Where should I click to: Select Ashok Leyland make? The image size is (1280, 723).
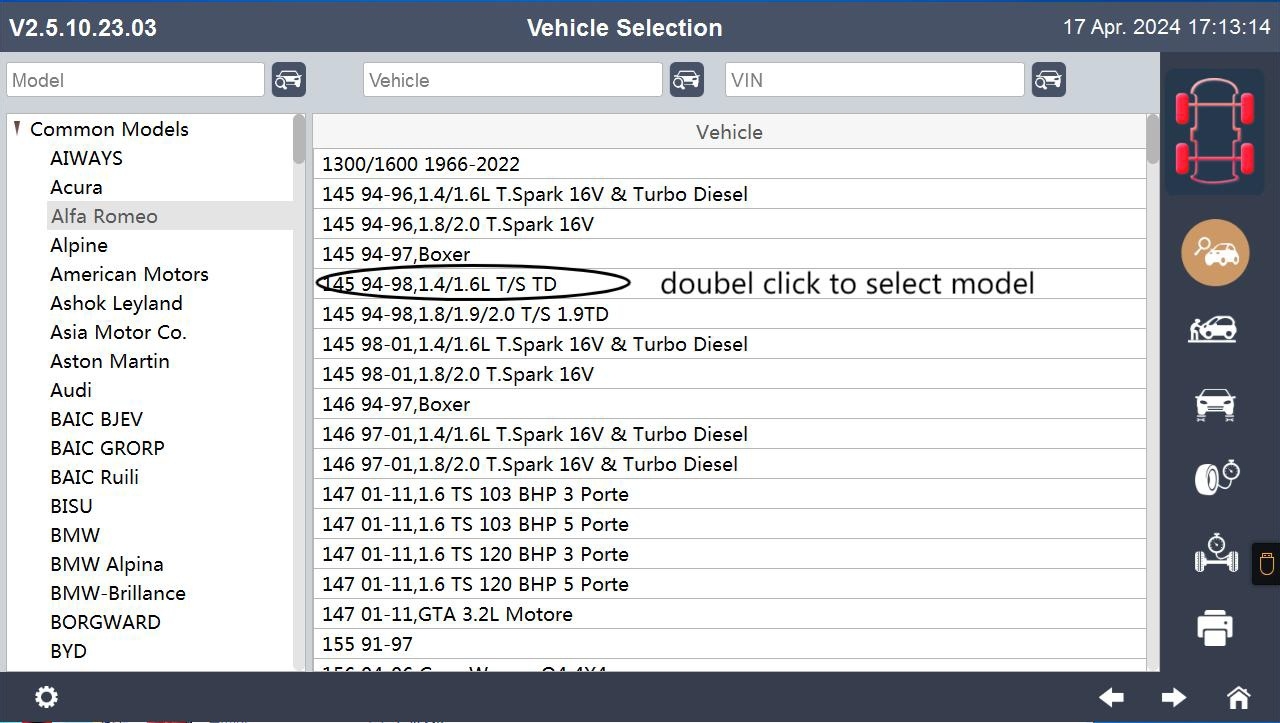click(116, 303)
